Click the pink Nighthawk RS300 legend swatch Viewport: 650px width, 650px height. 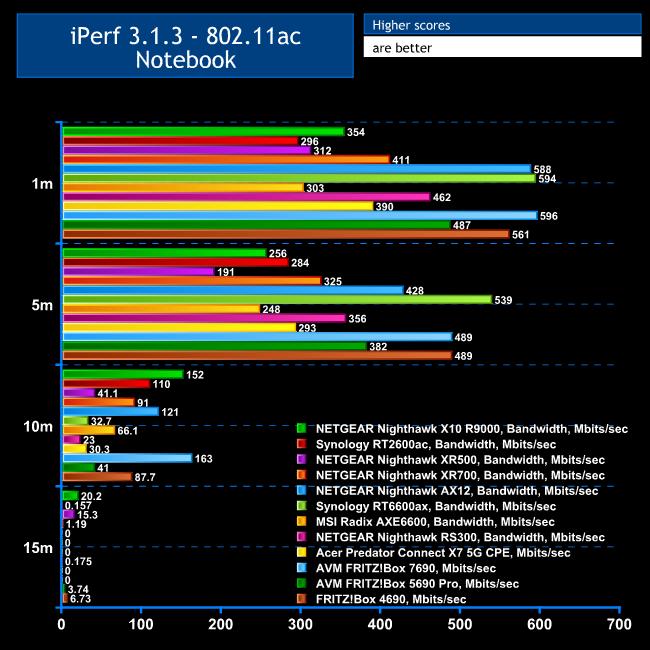301,536
